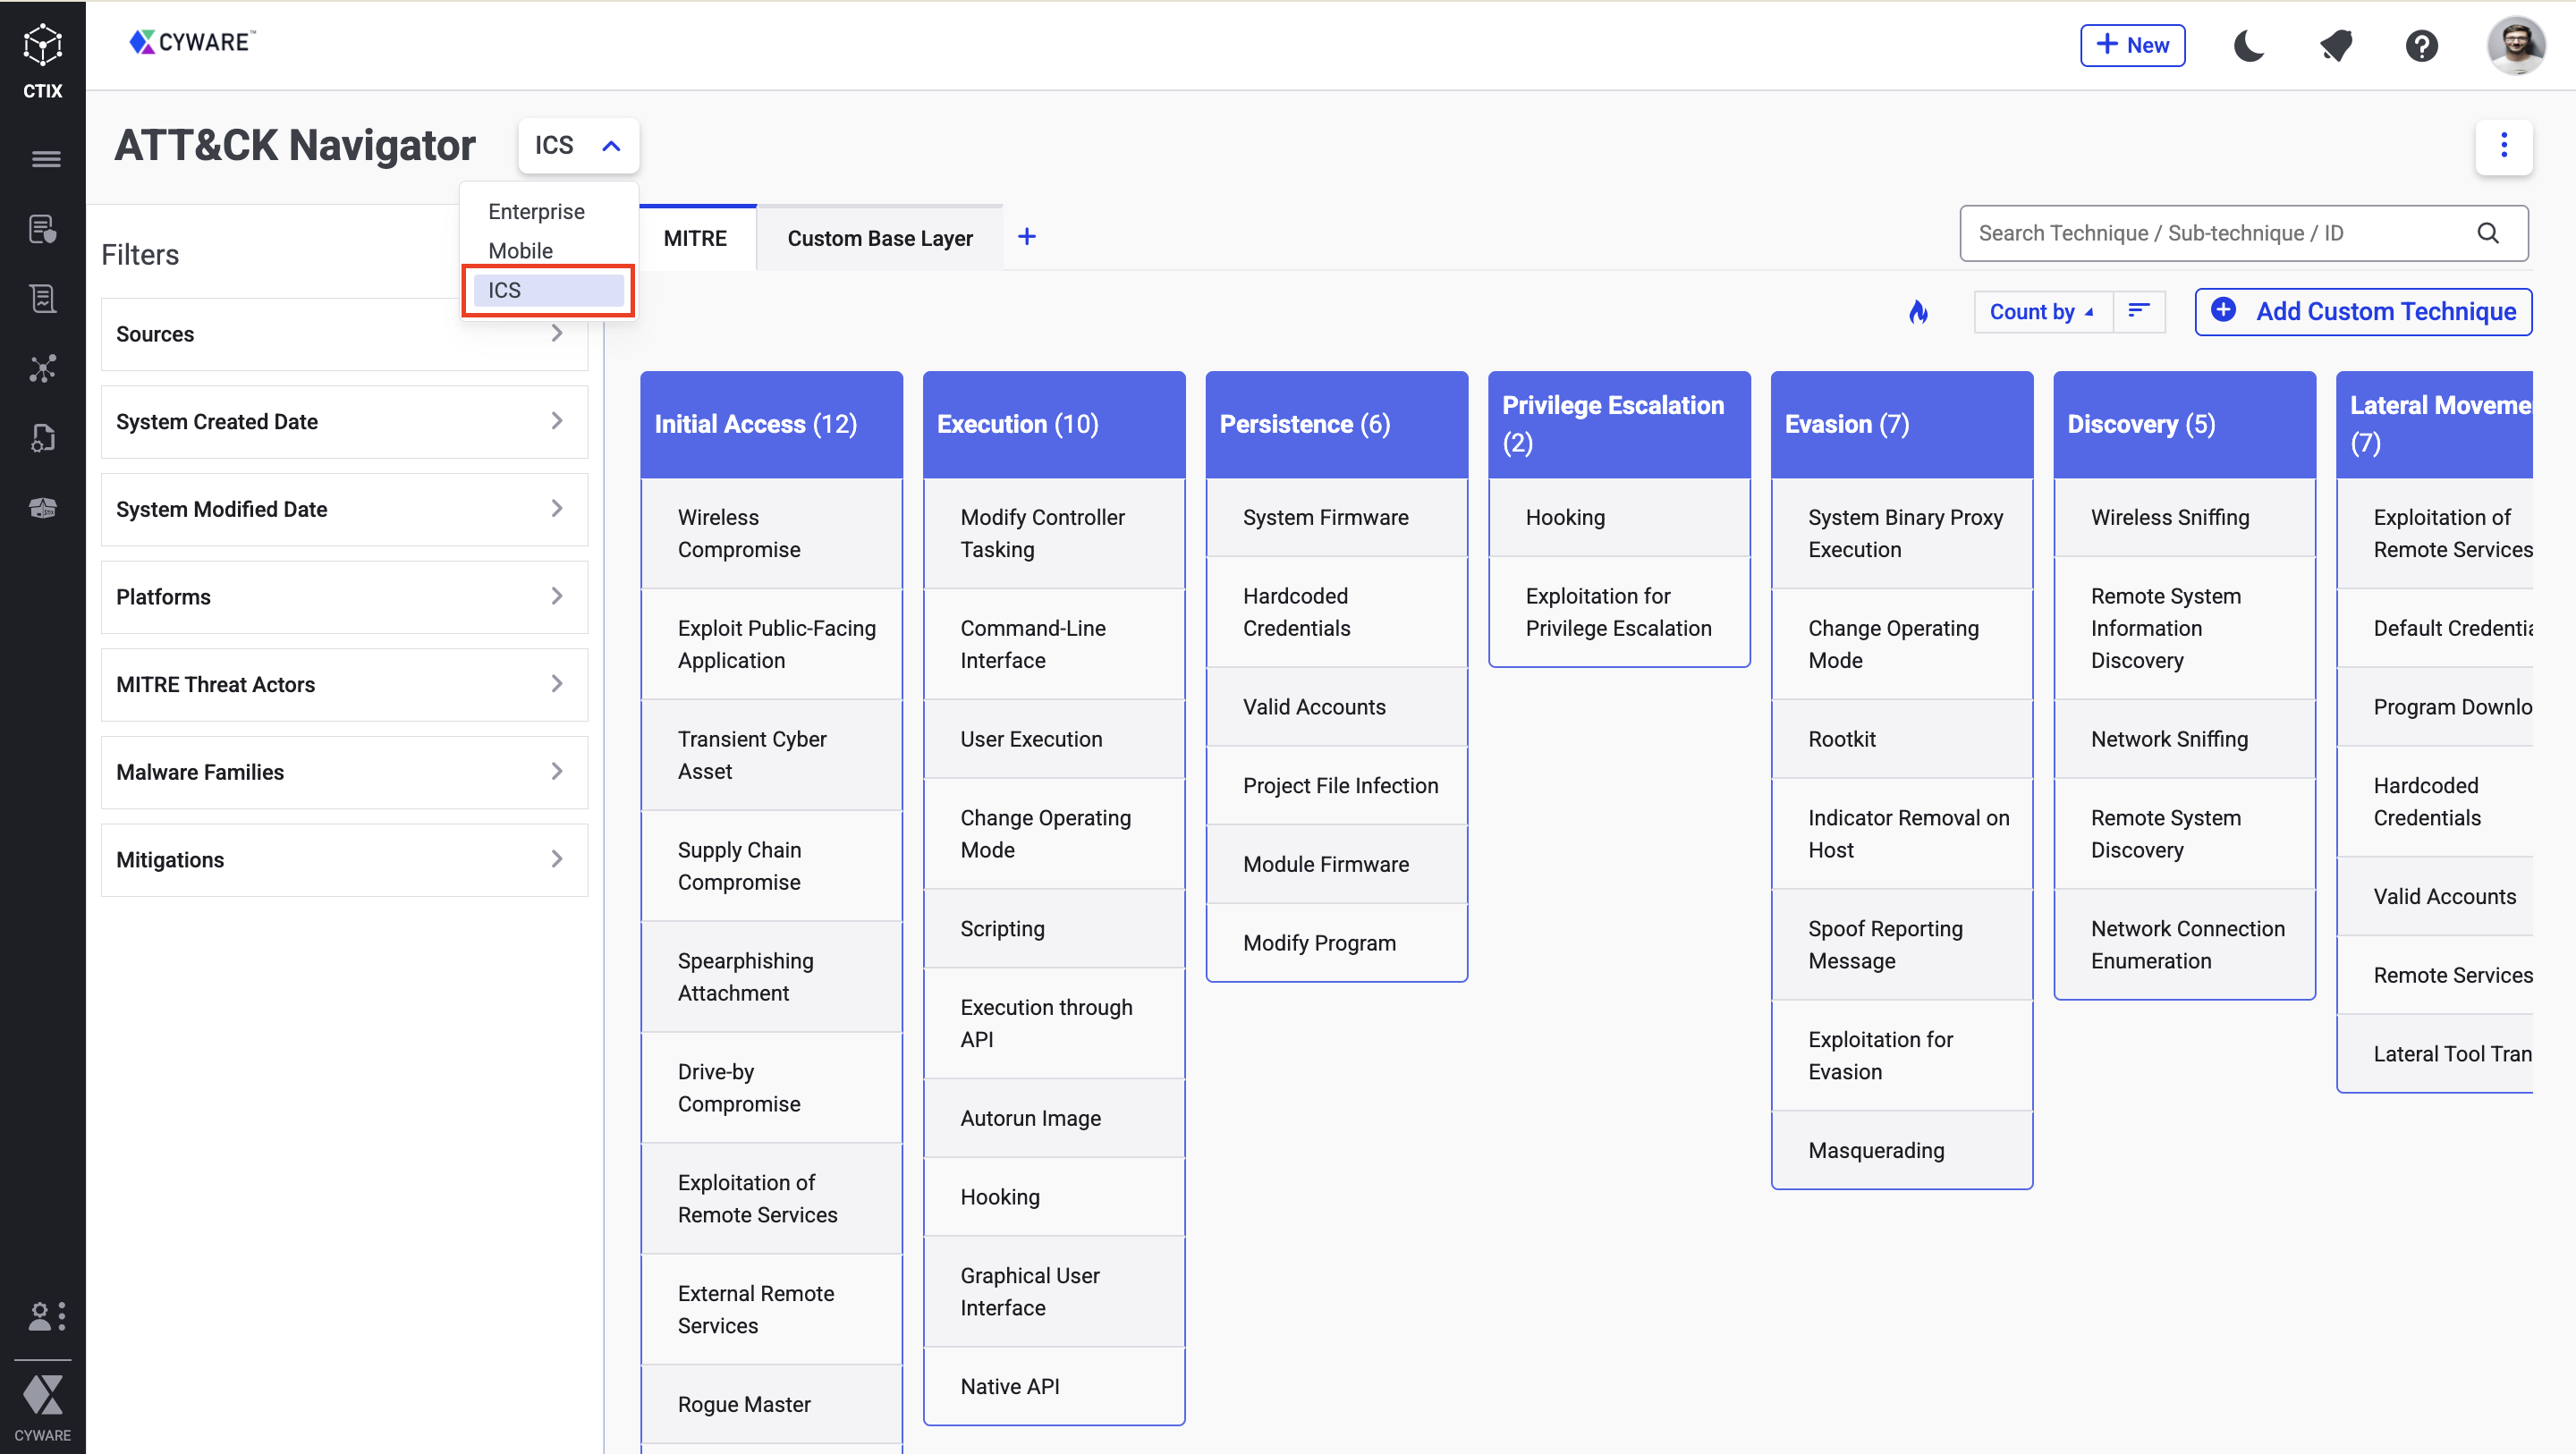Viewport: 2576px width, 1454px height.
Task: Open the three-dot options menu
Action: tap(2503, 146)
